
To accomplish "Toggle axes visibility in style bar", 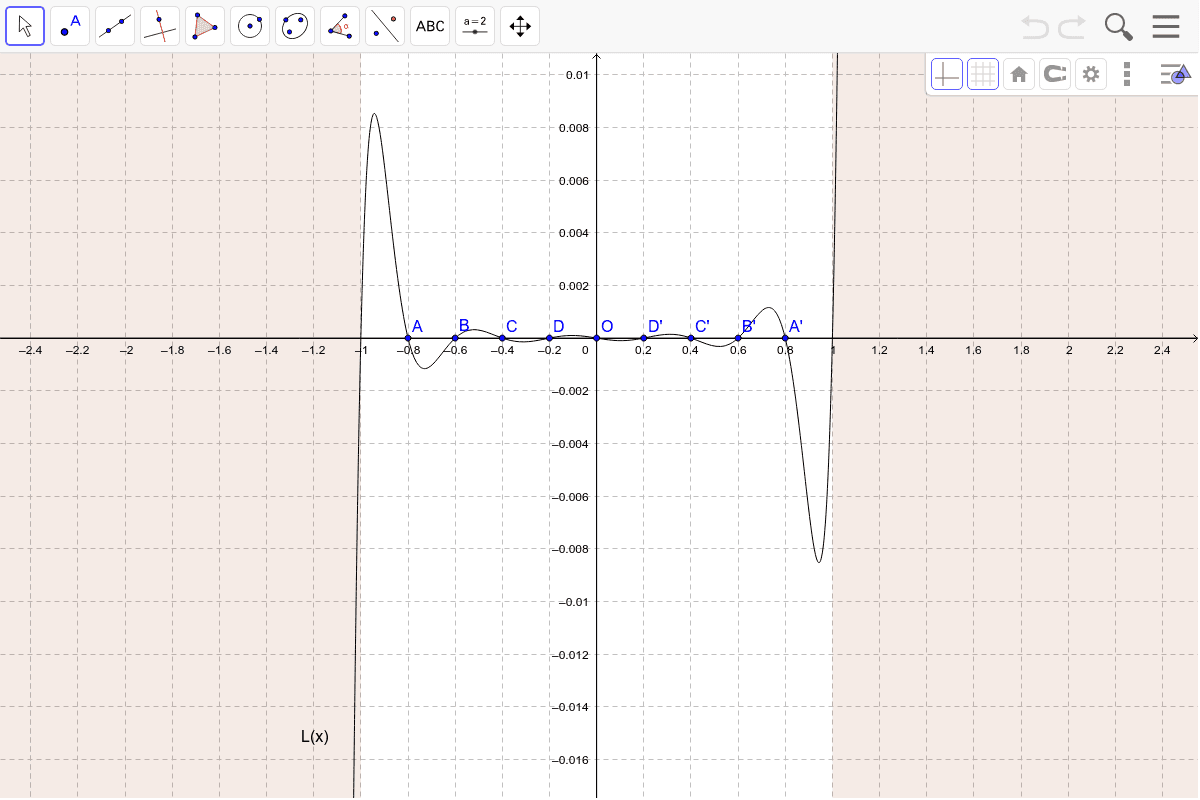I will (947, 74).
